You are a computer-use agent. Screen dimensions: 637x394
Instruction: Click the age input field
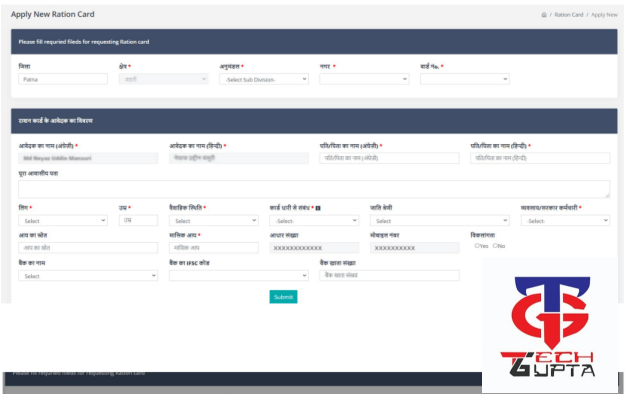(x=139, y=220)
